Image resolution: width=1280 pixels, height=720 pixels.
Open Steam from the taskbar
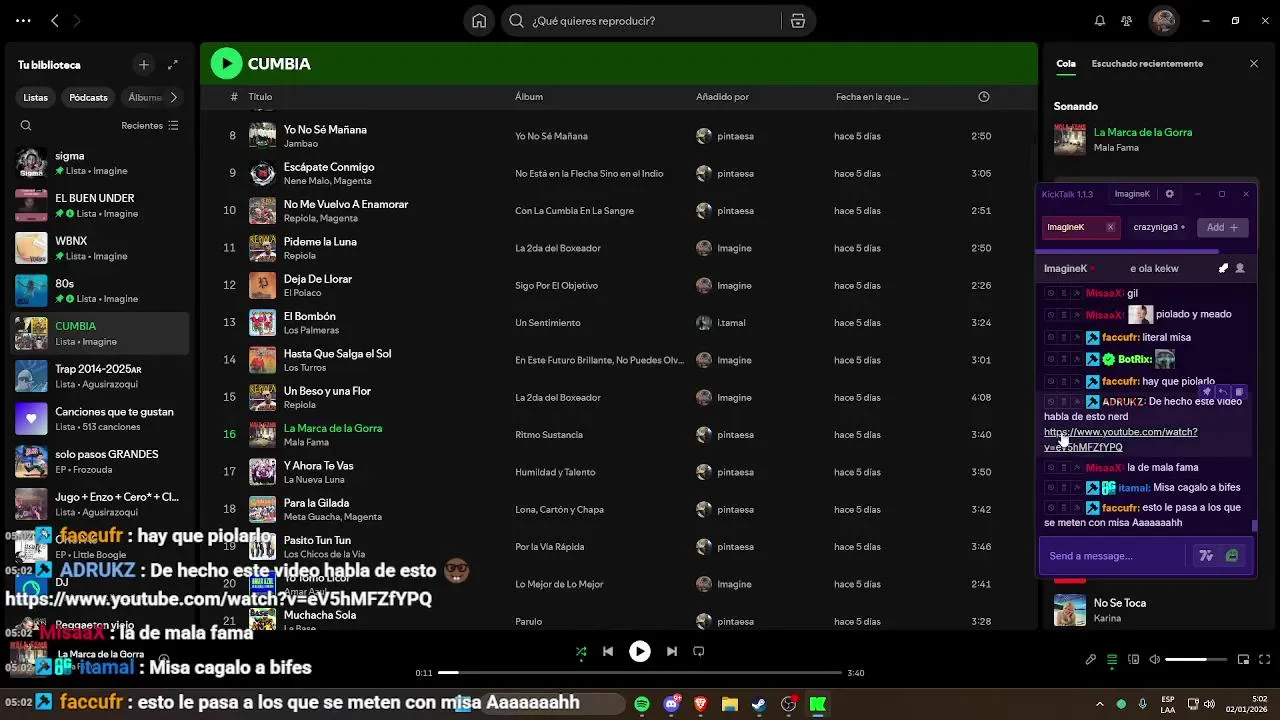(758, 704)
